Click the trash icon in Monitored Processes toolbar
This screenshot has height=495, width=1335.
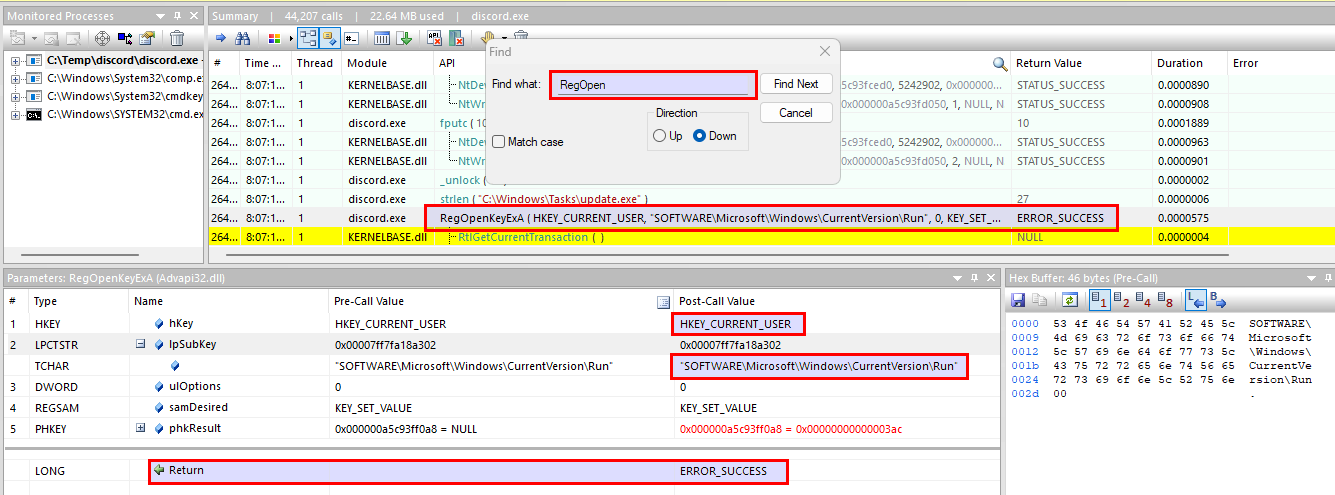click(177, 38)
